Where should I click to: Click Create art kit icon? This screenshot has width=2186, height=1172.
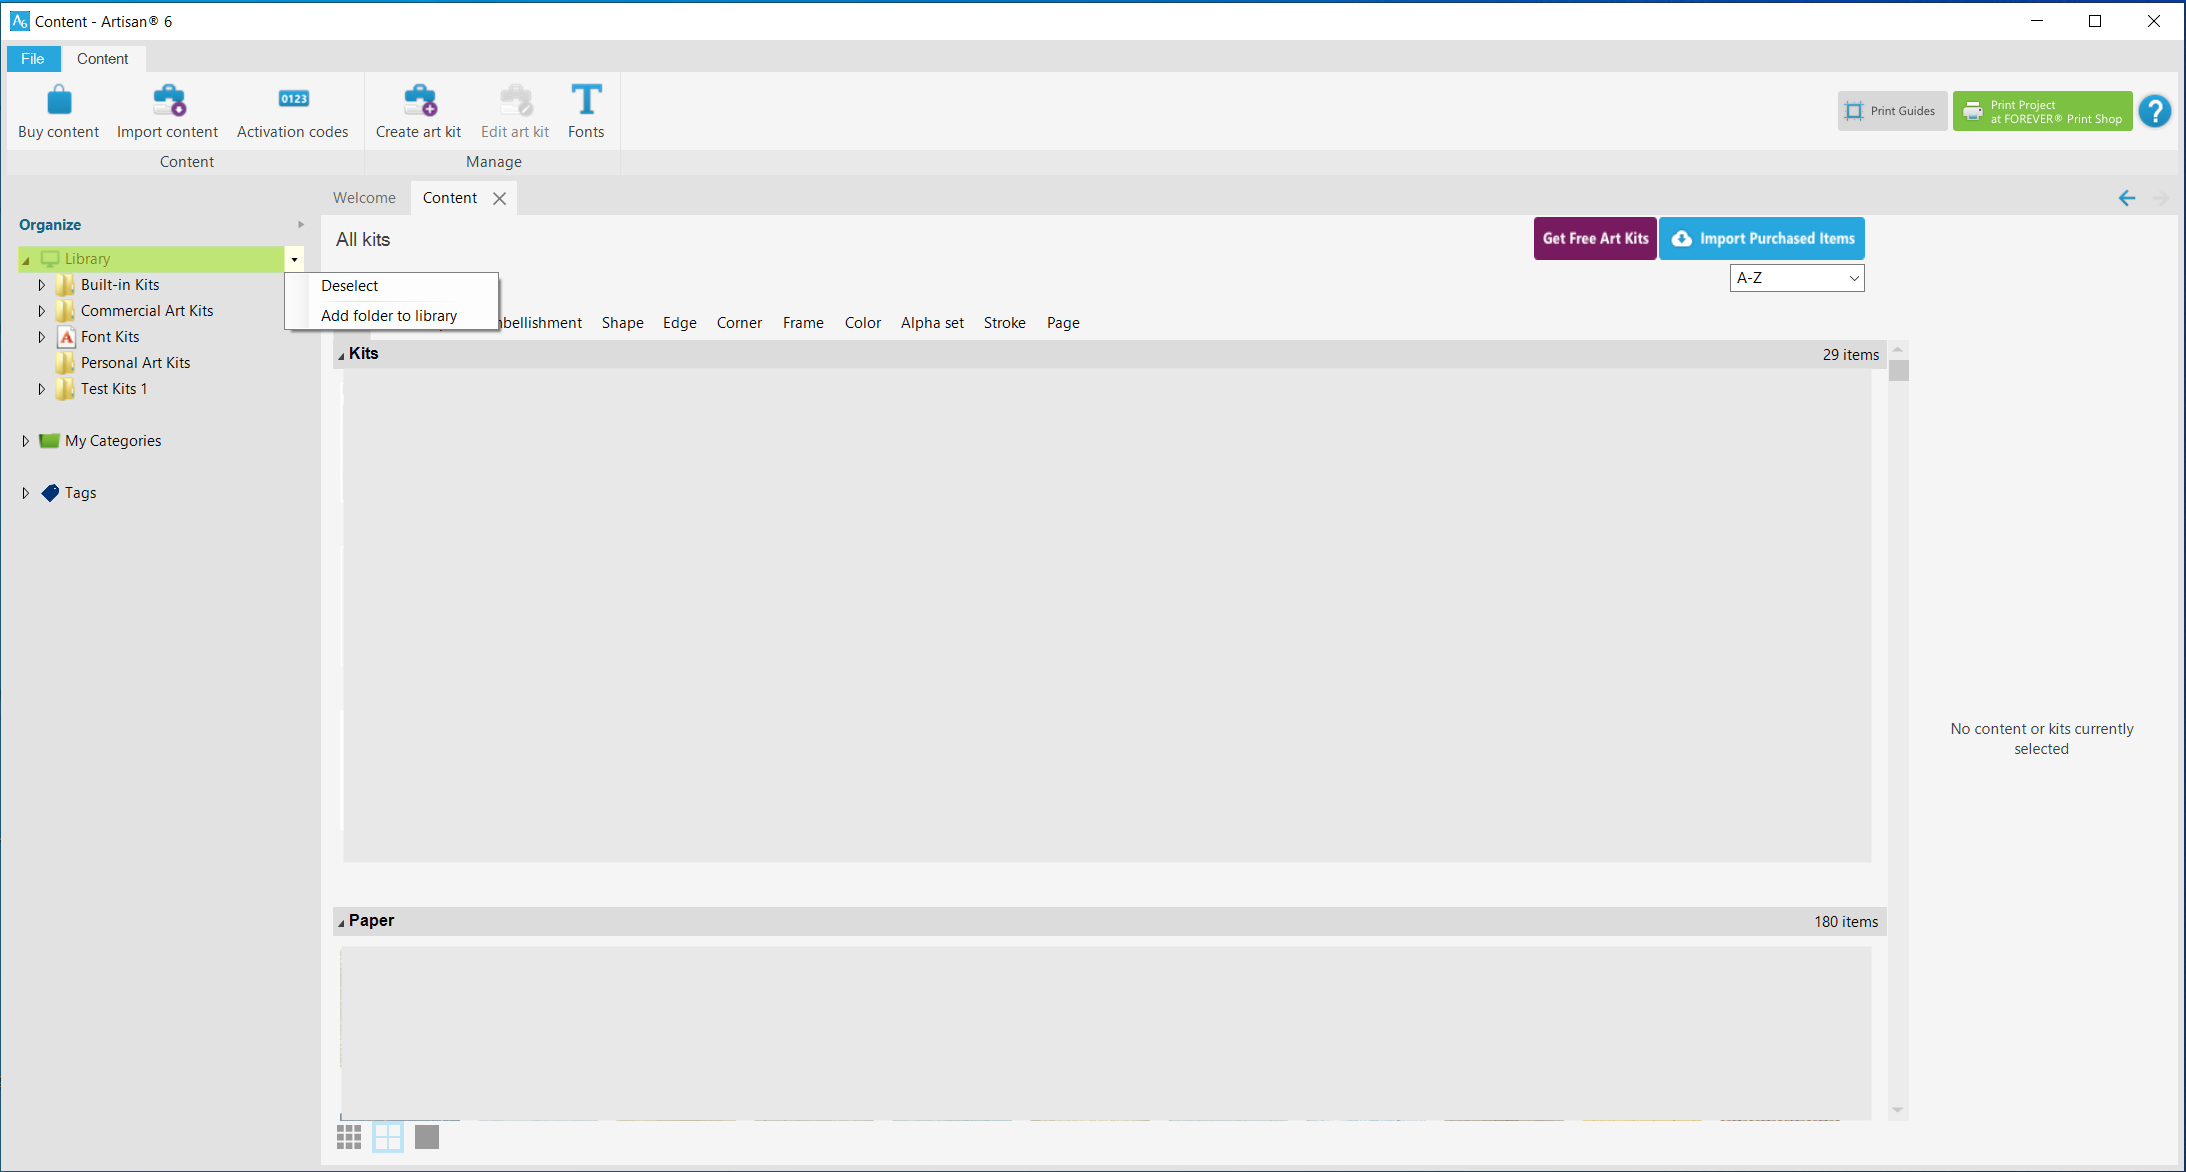tap(419, 100)
